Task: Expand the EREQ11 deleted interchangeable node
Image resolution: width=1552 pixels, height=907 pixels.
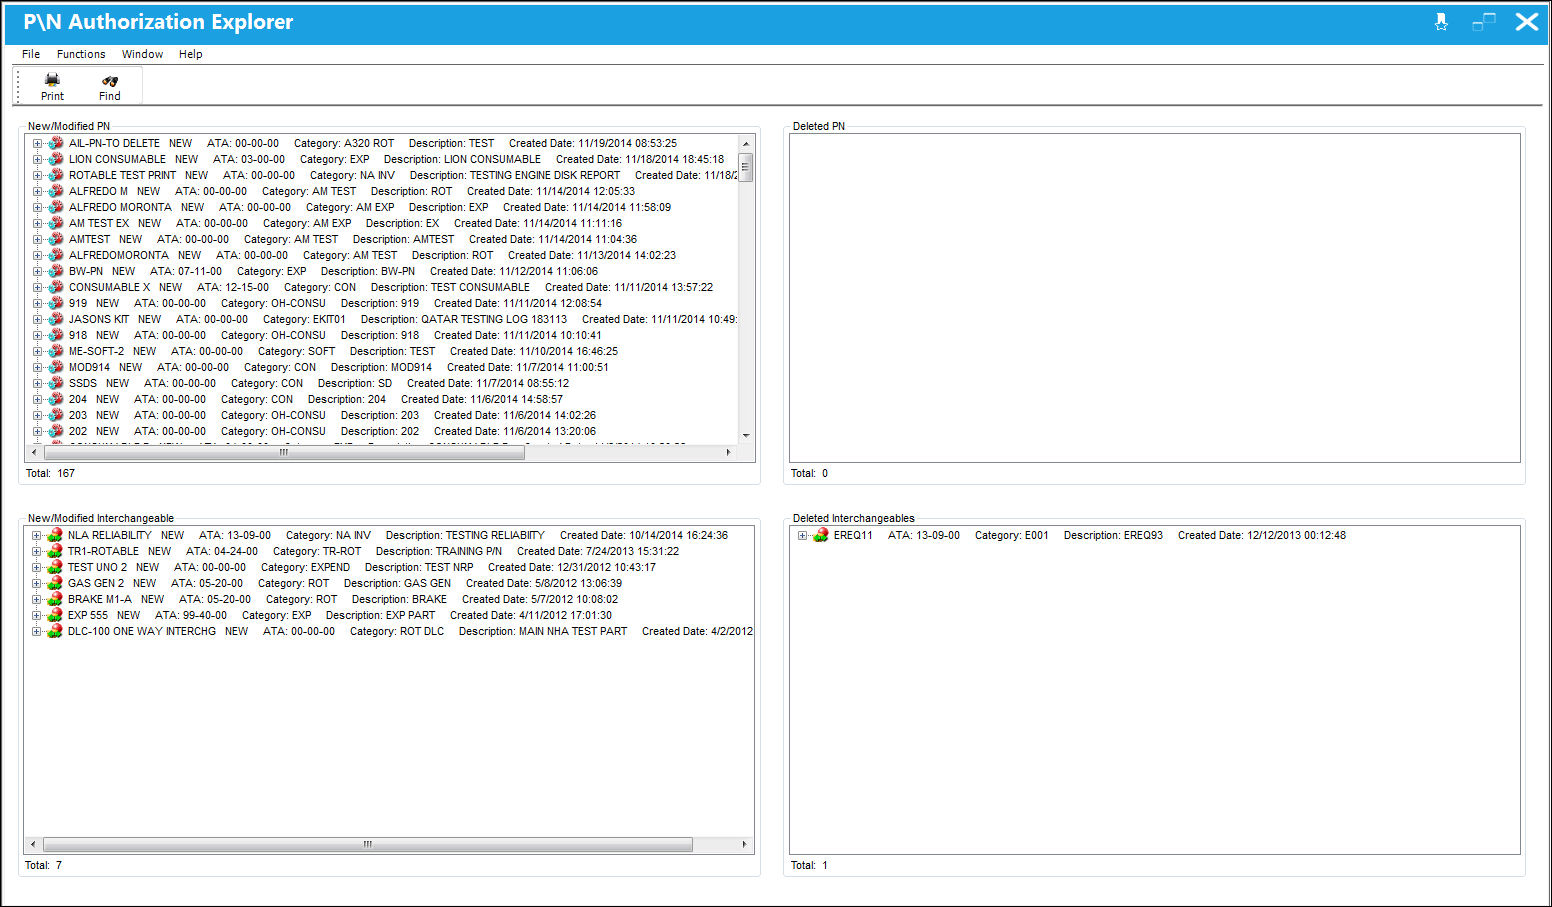Action: [x=802, y=535]
